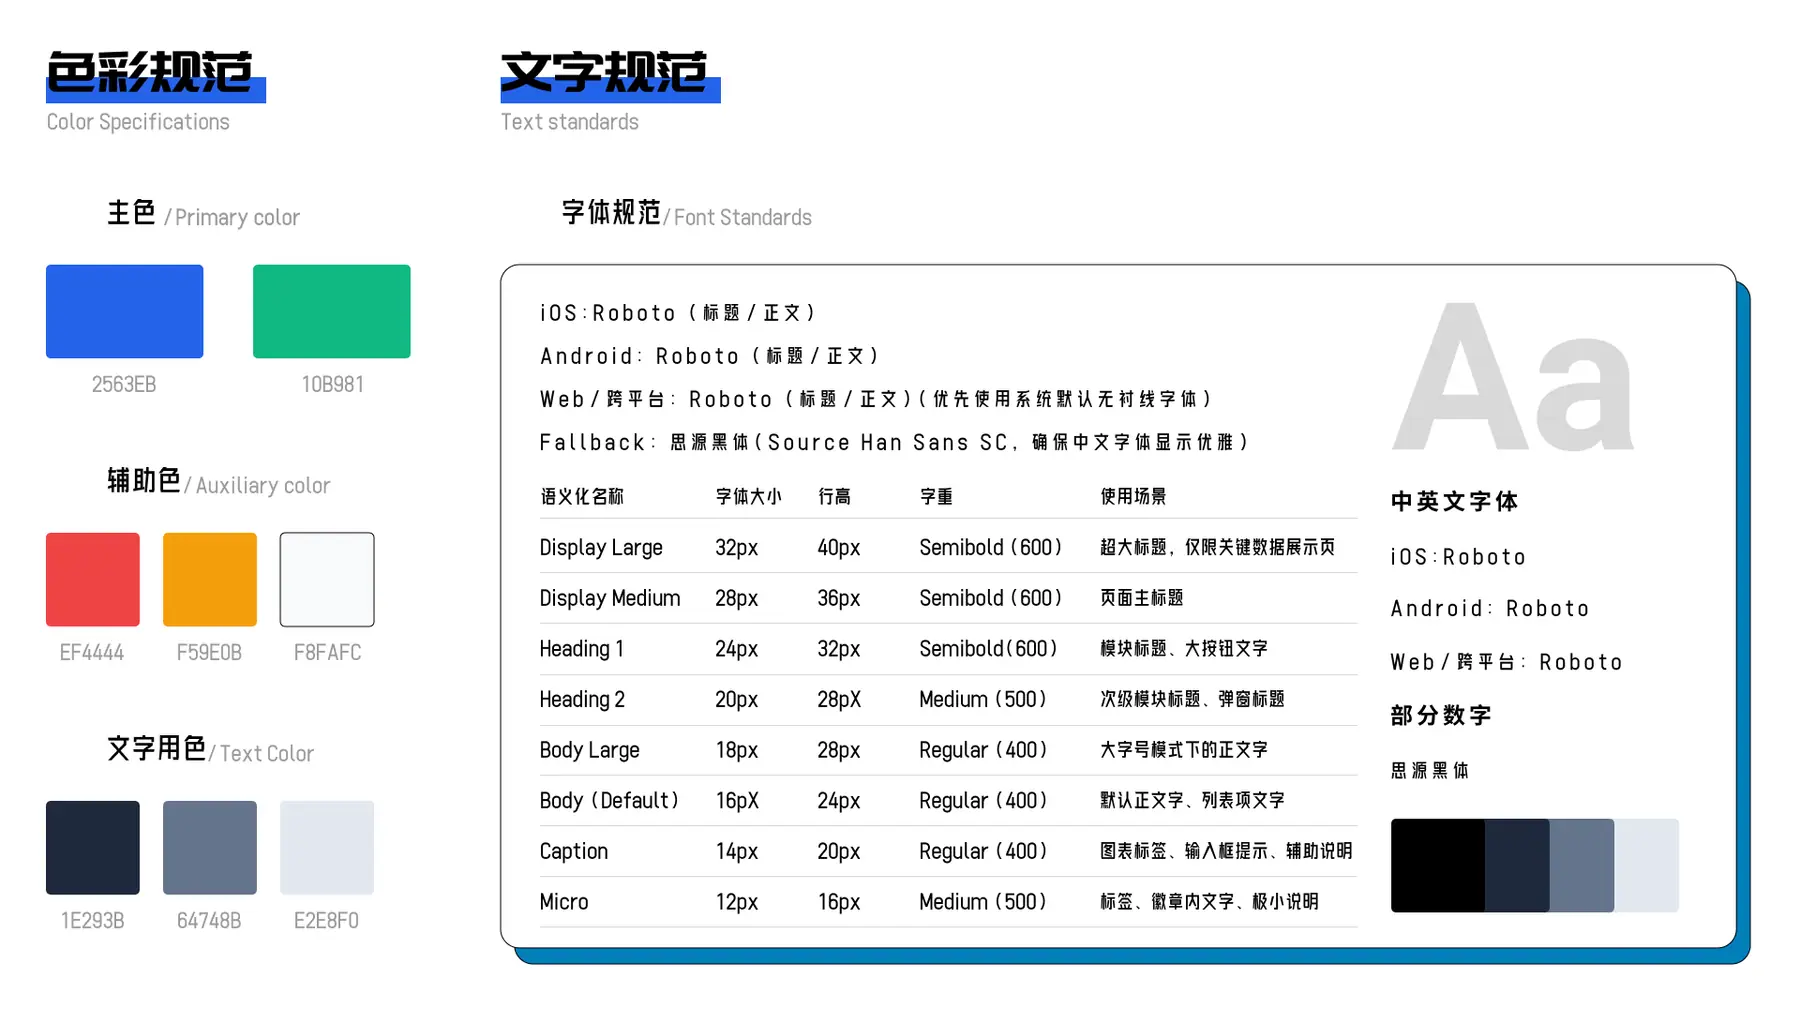This screenshot has height=1013, width=1800.
Task: Choose the orange F59E0B auxiliary swatch
Action: pos(209,579)
